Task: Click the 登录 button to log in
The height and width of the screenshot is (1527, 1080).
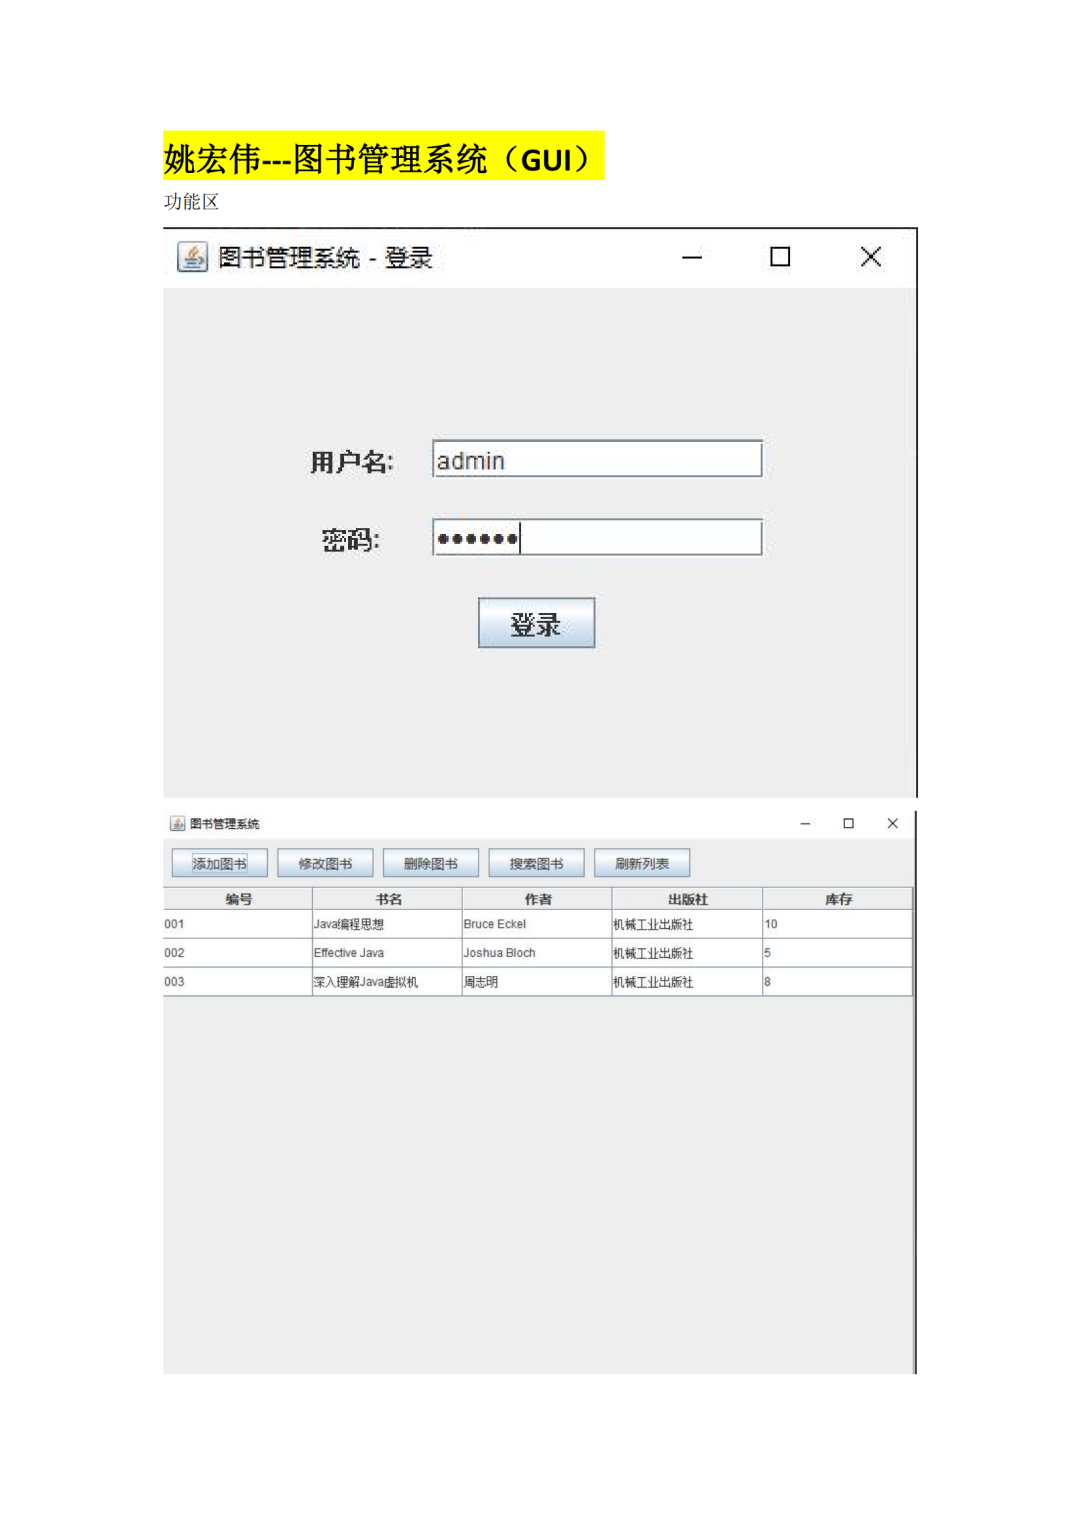Action: point(536,622)
